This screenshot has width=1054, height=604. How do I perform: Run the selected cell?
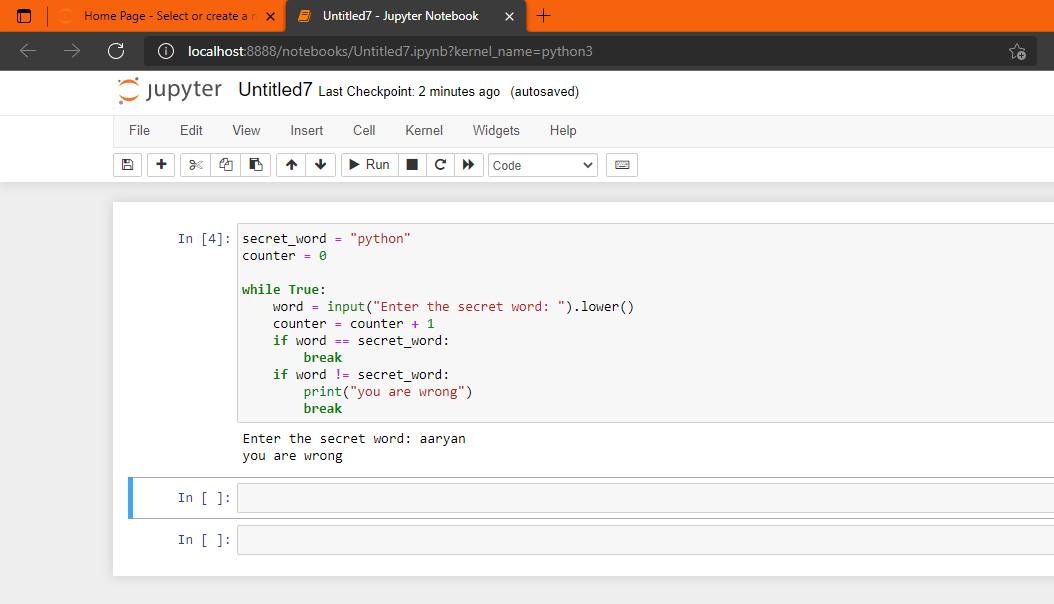tap(370, 165)
